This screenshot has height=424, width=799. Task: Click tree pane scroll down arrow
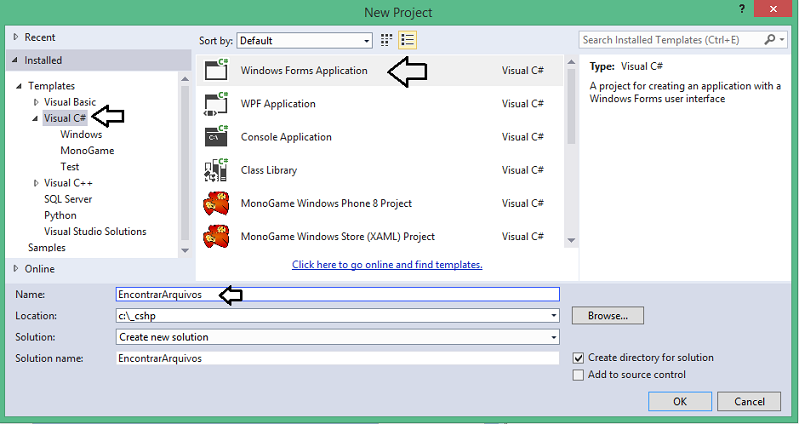pyautogui.click(x=185, y=250)
